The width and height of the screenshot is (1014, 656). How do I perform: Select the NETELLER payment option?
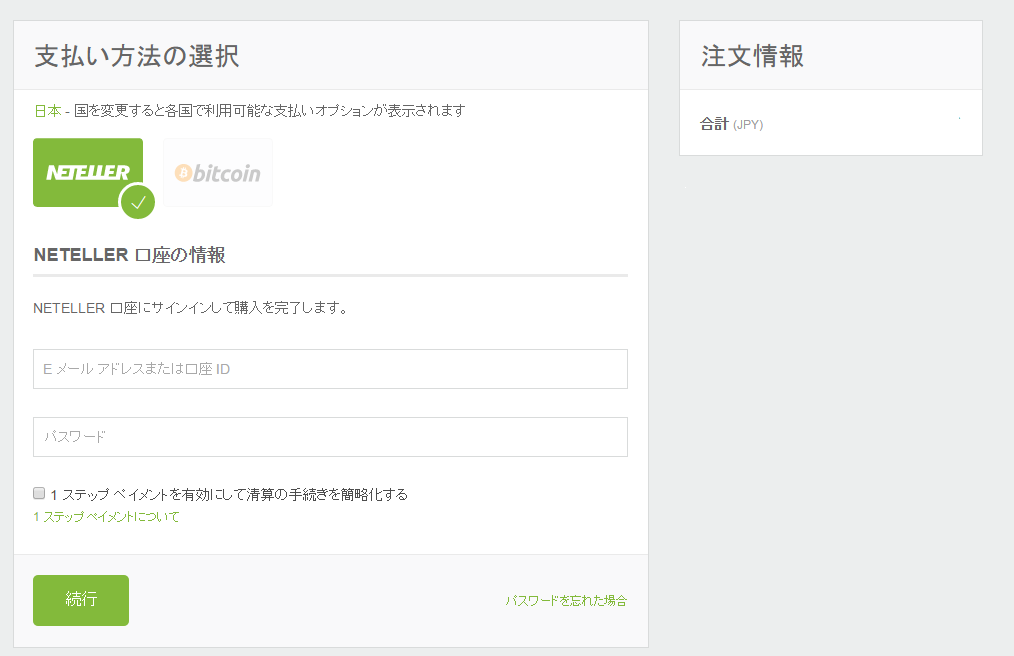click(x=88, y=172)
